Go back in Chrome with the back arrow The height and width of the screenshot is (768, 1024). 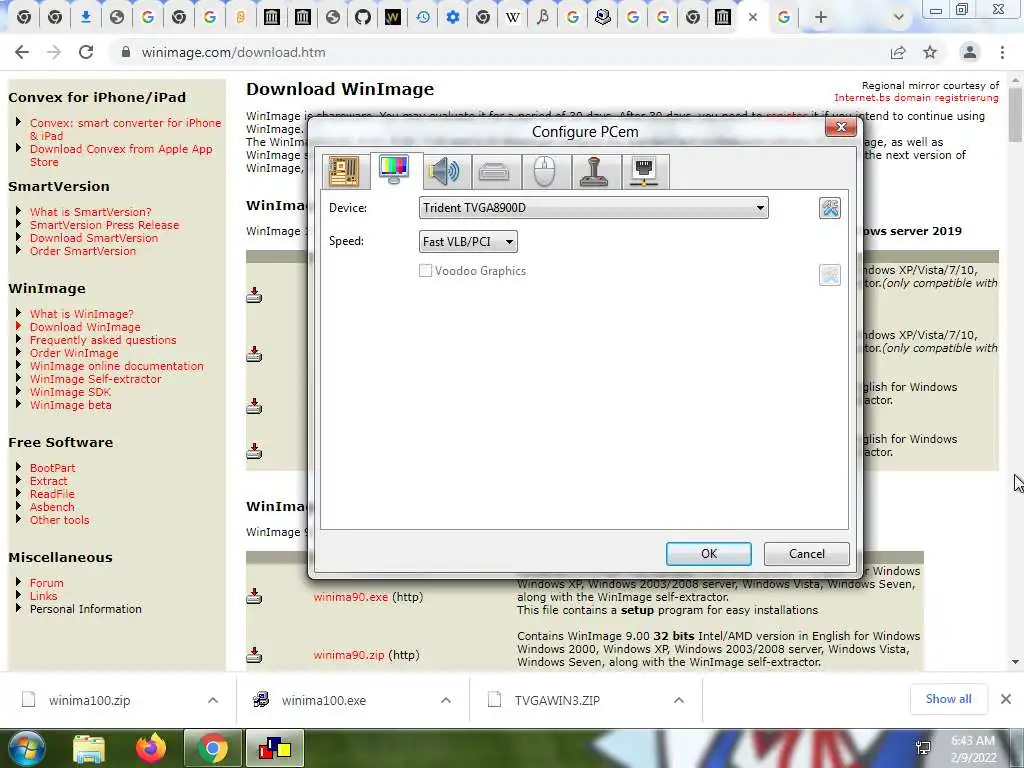click(22, 52)
